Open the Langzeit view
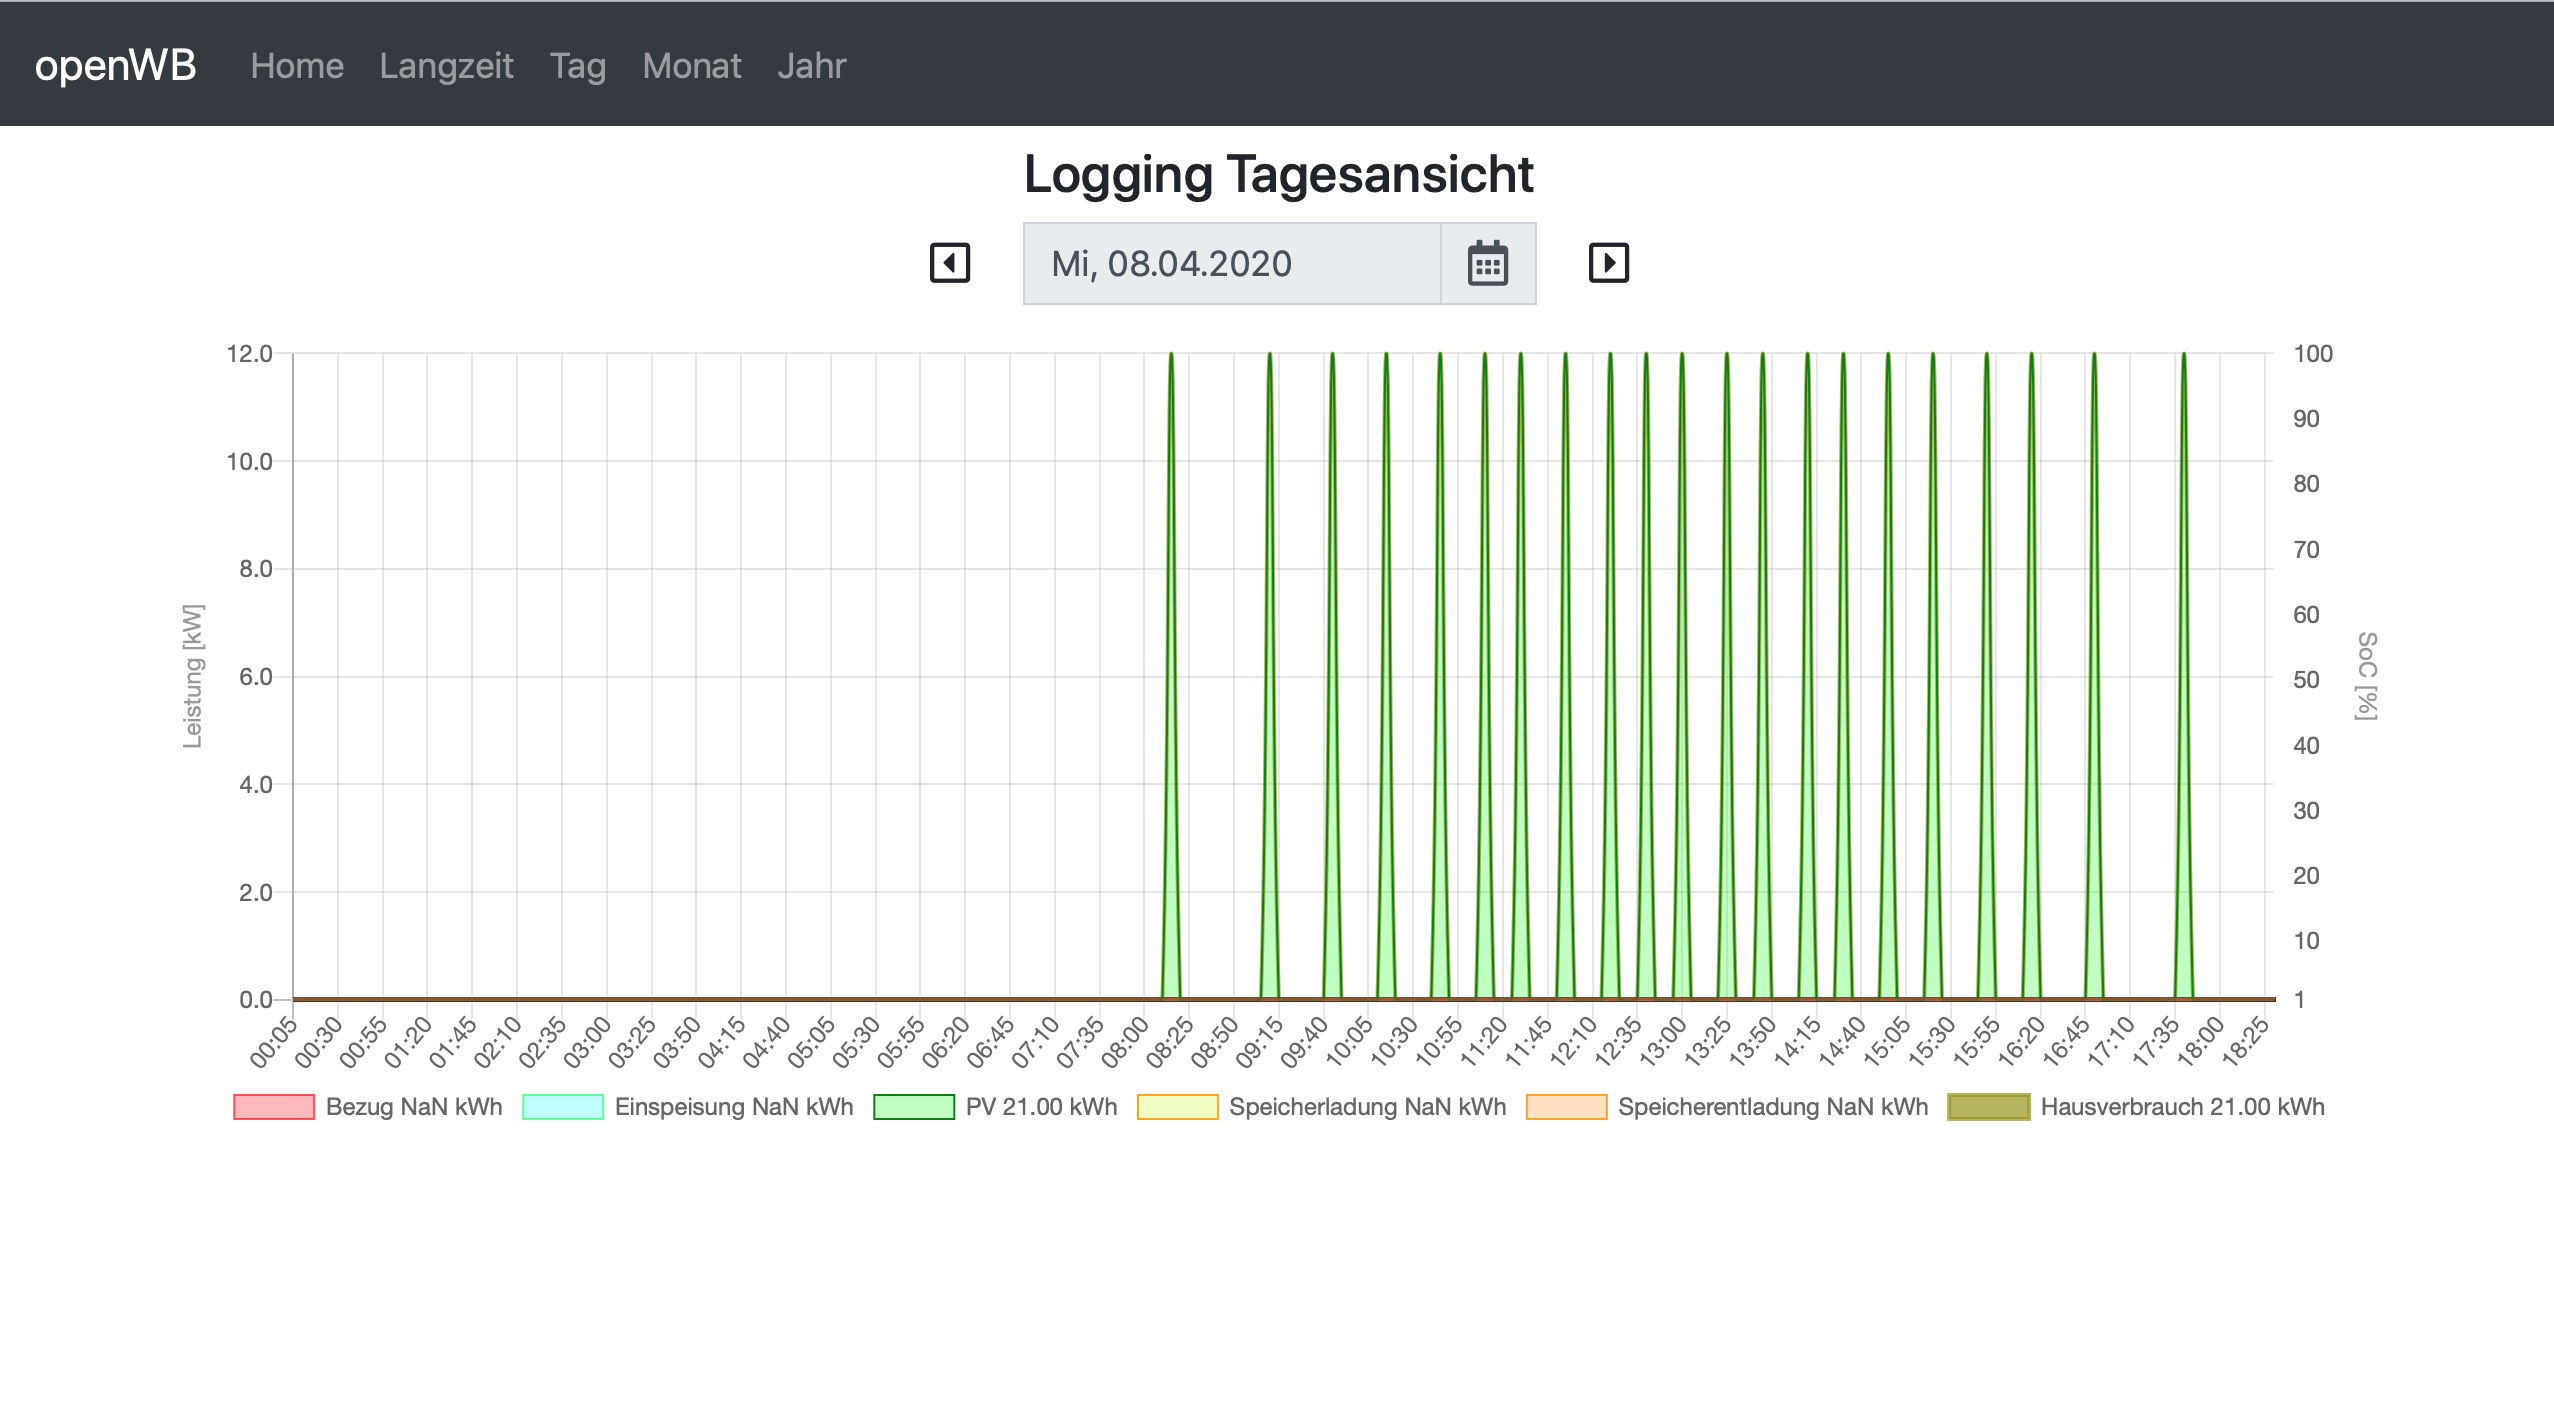2554x1414 pixels. pos(446,66)
